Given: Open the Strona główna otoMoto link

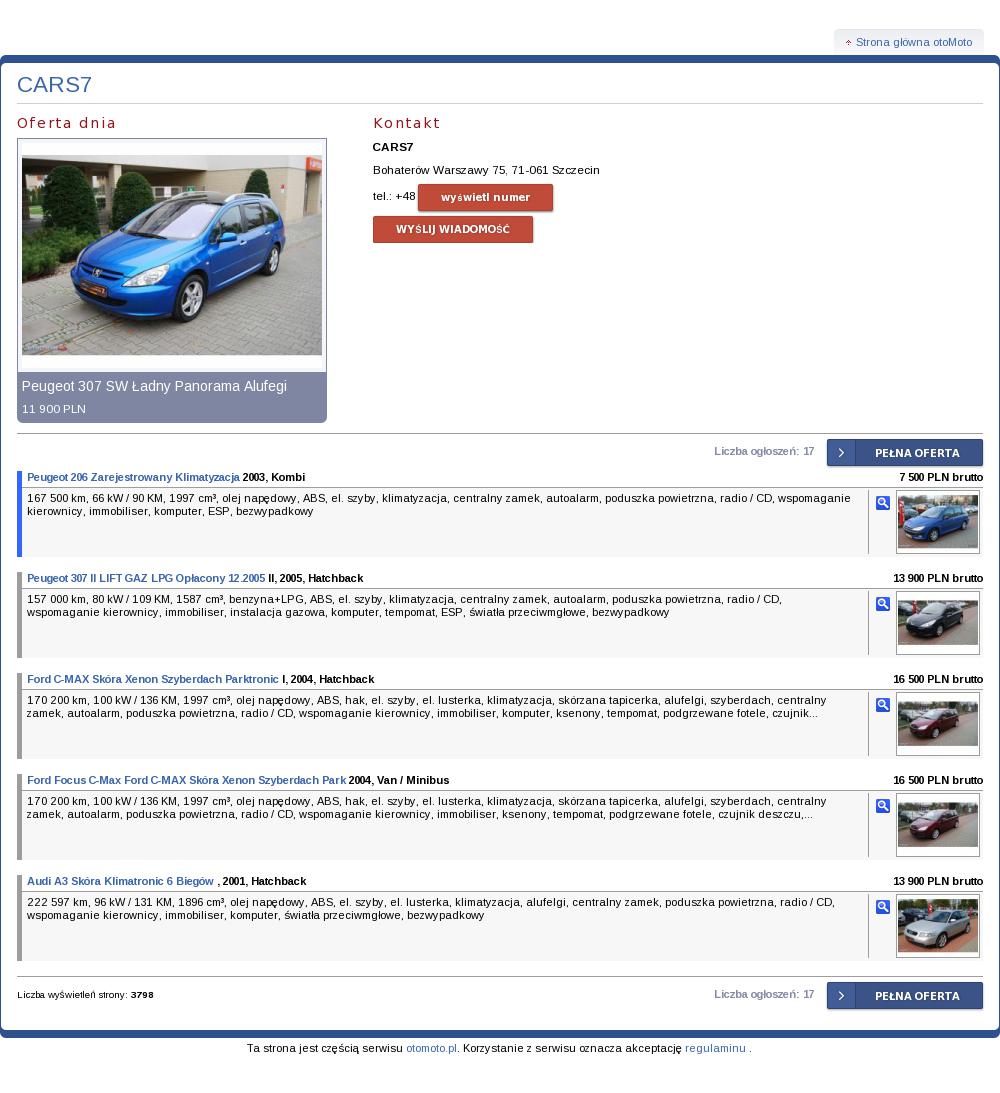Looking at the screenshot, I should (x=913, y=43).
